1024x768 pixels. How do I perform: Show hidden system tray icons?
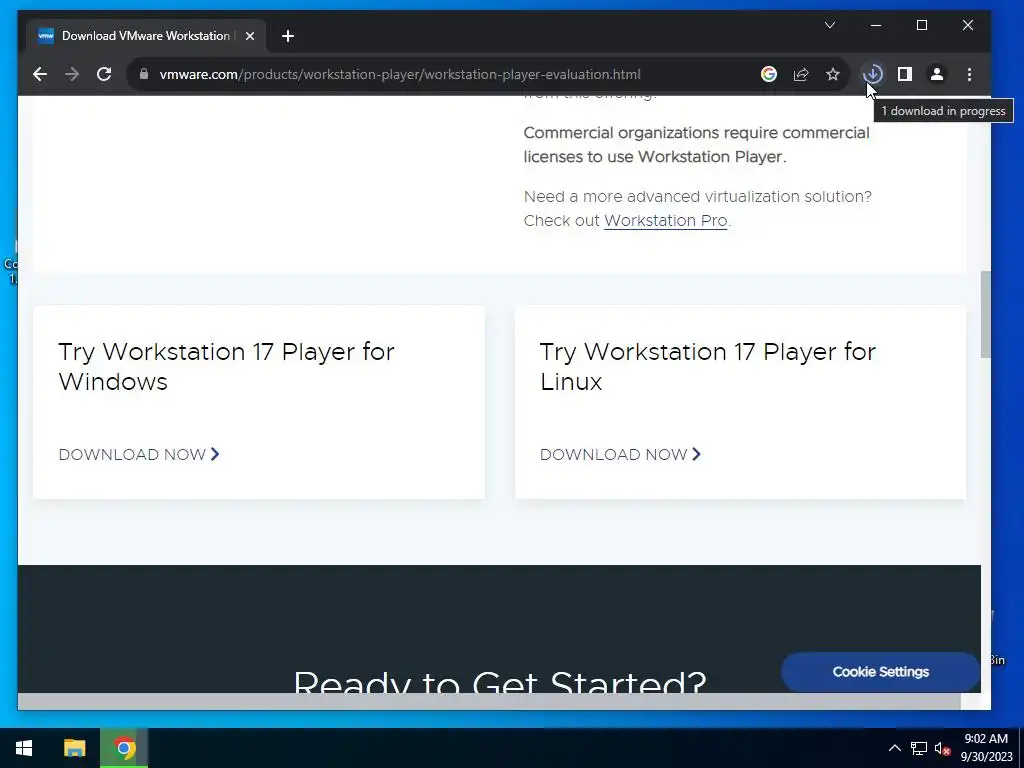[x=895, y=748]
